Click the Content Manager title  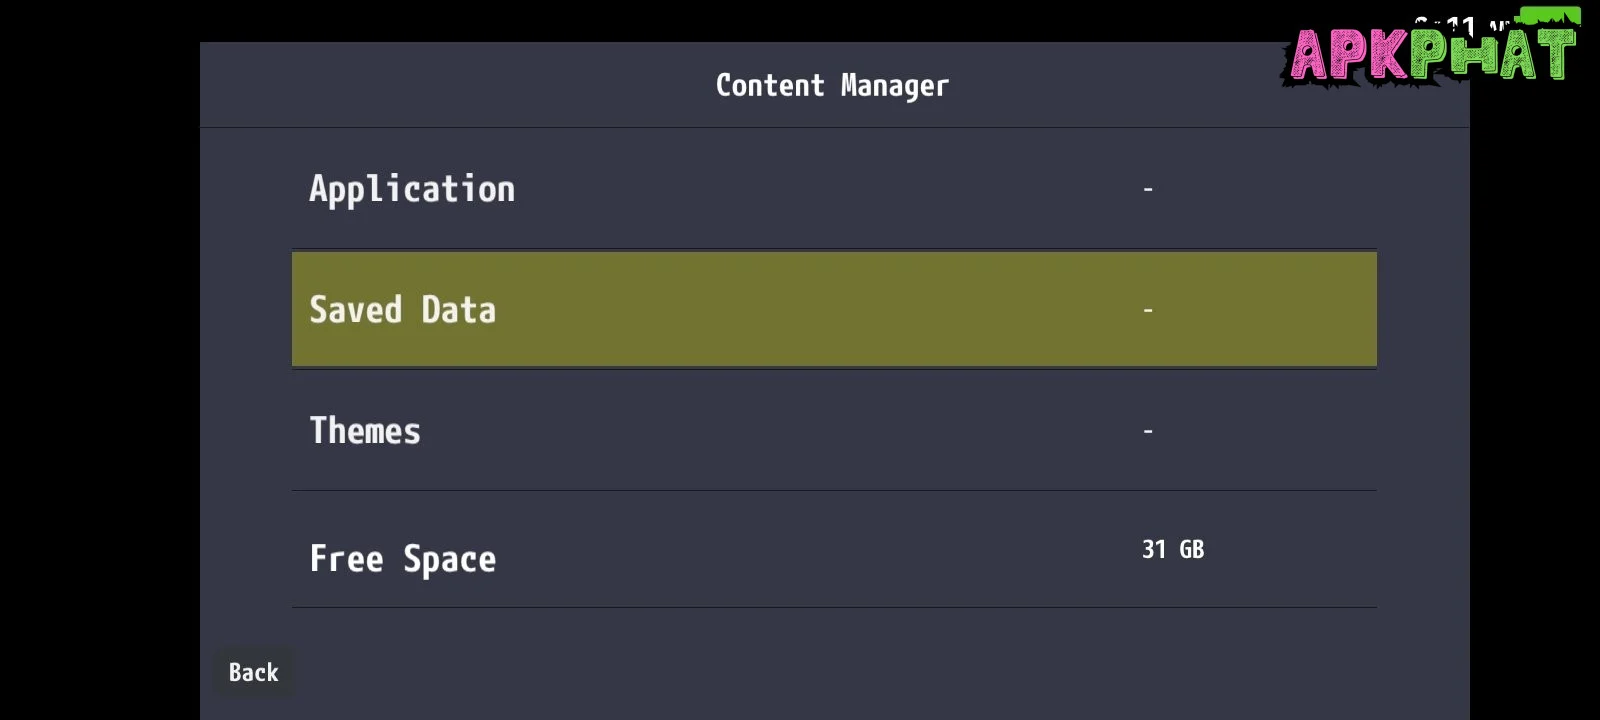coord(832,86)
